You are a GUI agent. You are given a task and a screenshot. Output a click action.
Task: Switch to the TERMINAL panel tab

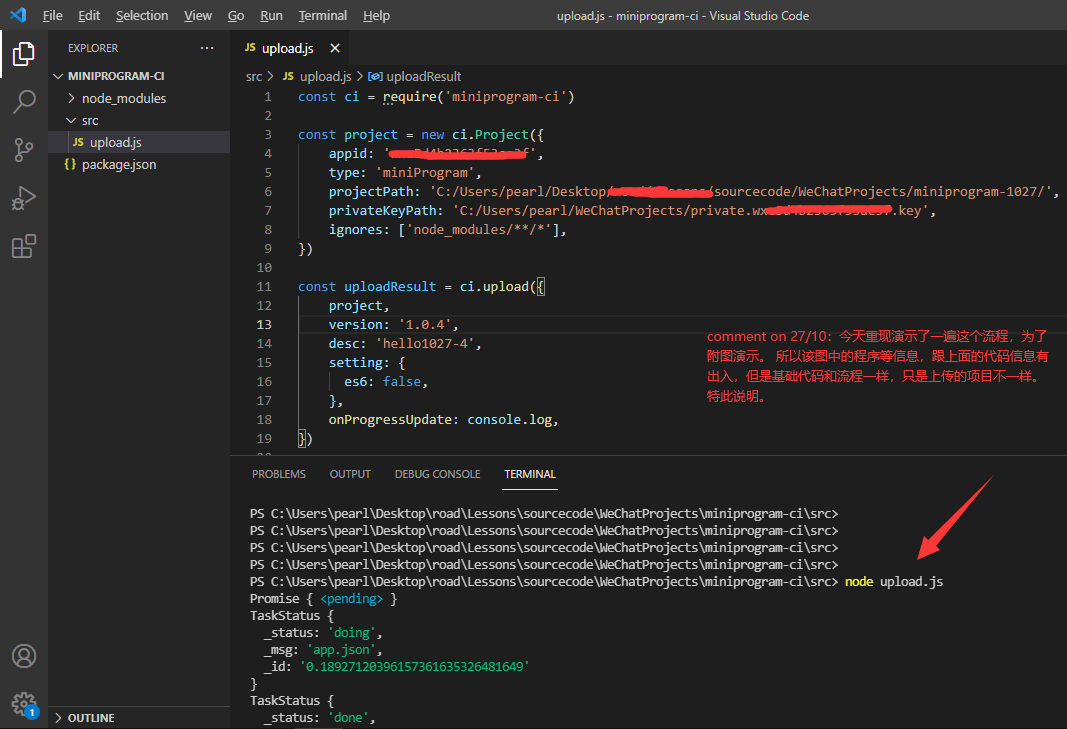tap(529, 474)
